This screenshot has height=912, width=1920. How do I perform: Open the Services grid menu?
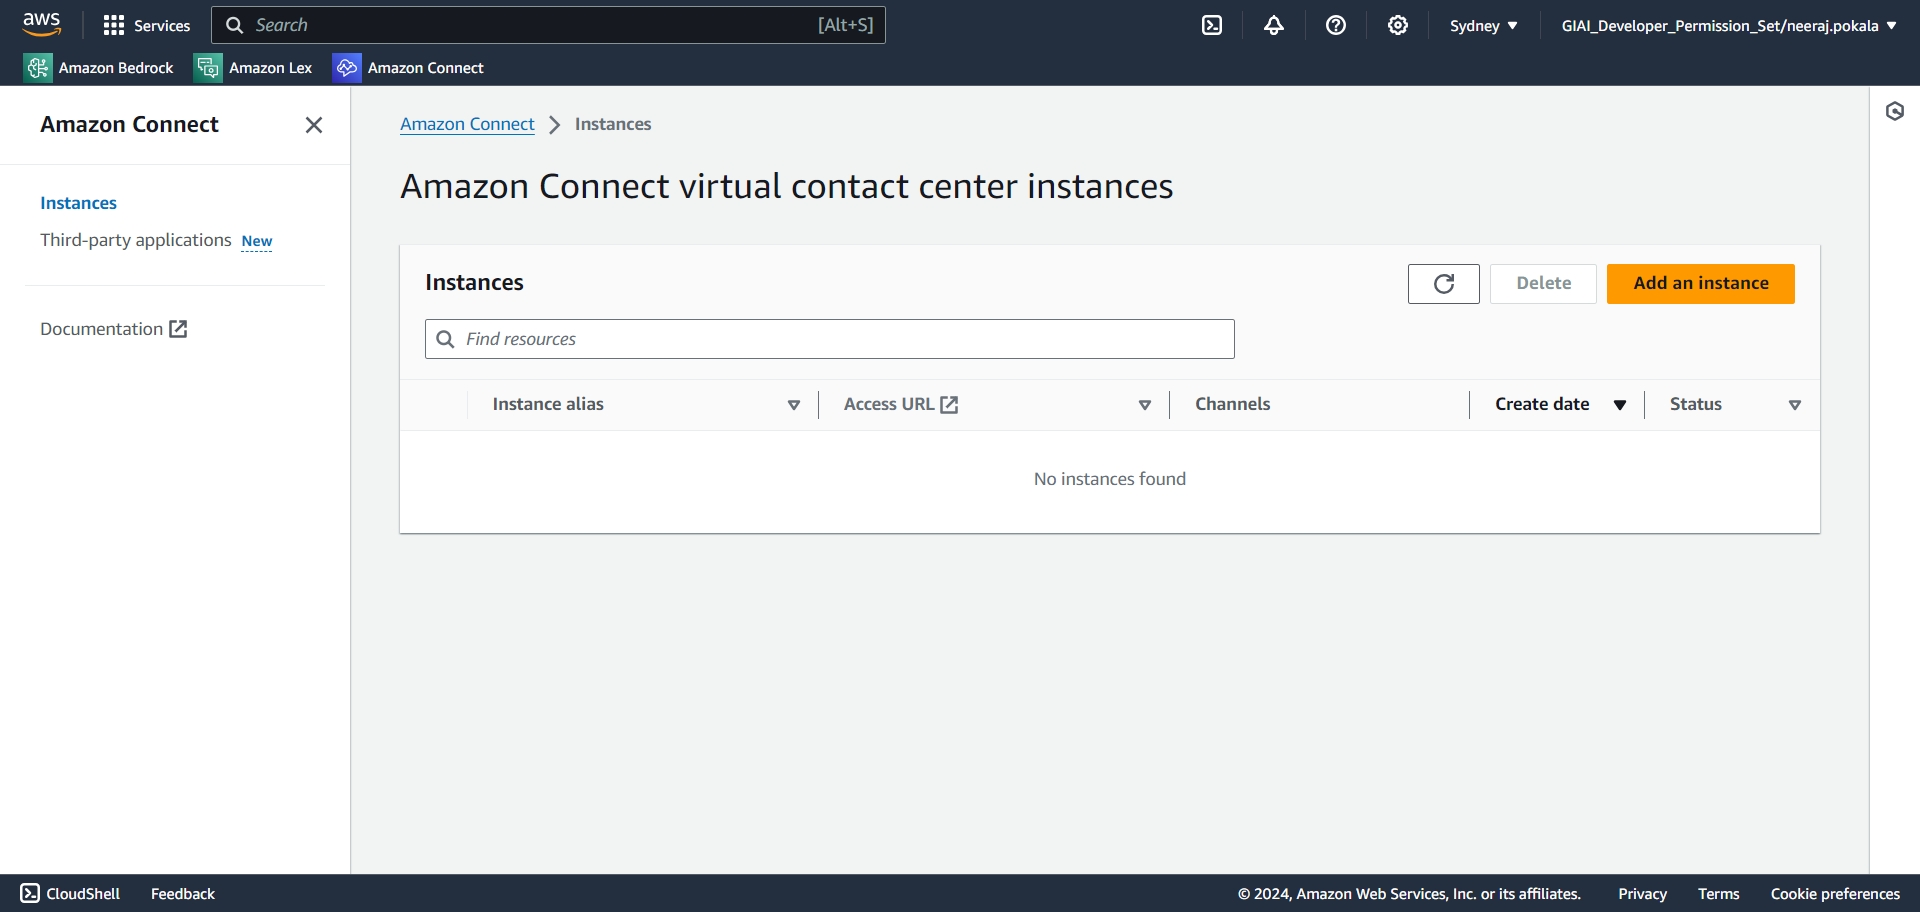(147, 25)
